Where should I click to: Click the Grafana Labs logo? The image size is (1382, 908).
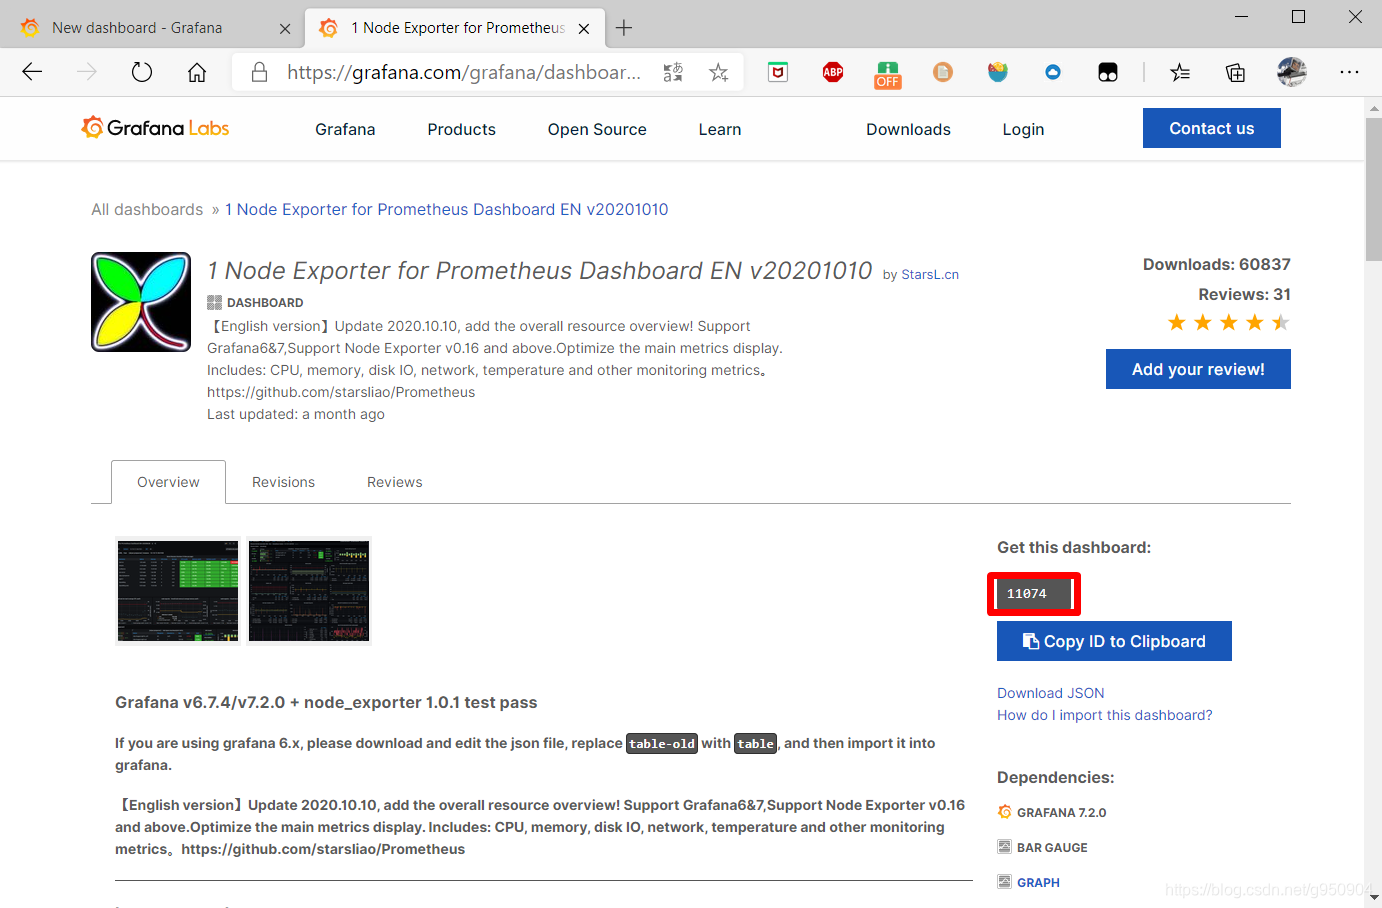point(155,128)
